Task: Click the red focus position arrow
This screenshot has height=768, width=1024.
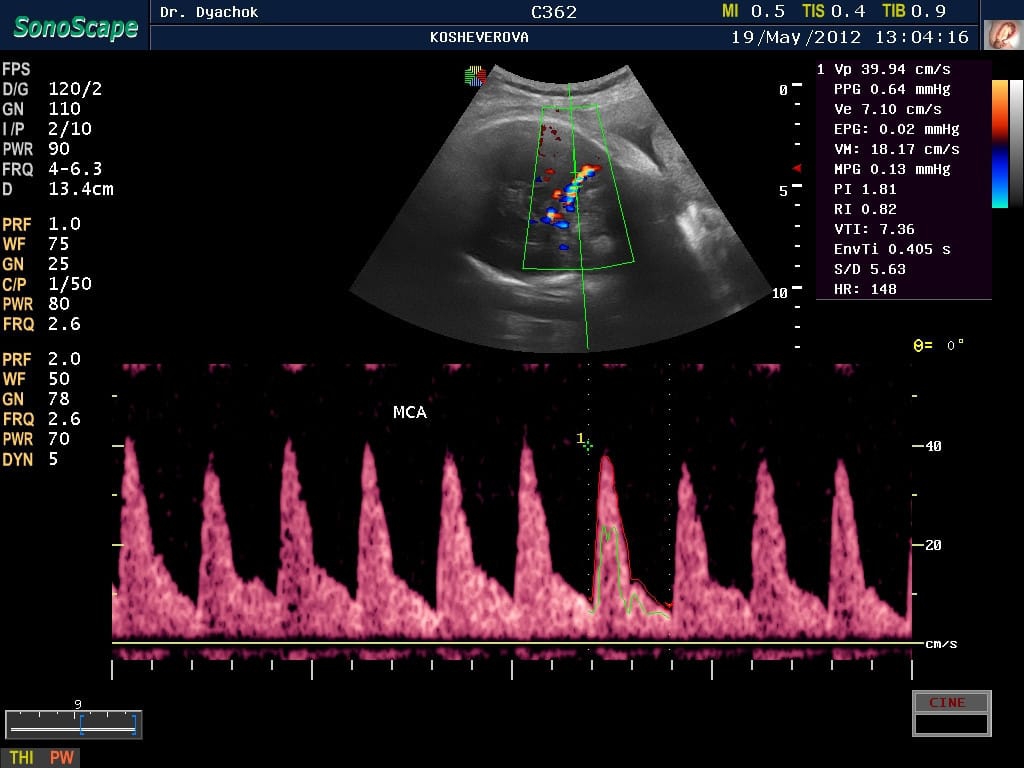Action: [797, 169]
